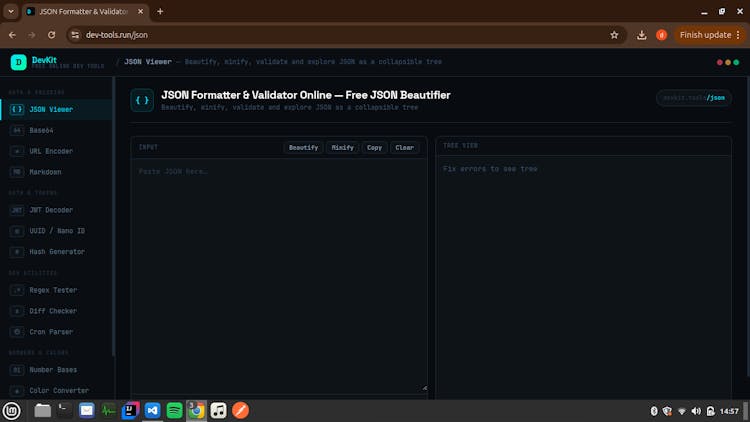Open Spotify from the taskbar
The image size is (750, 422).
coord(174,410)
